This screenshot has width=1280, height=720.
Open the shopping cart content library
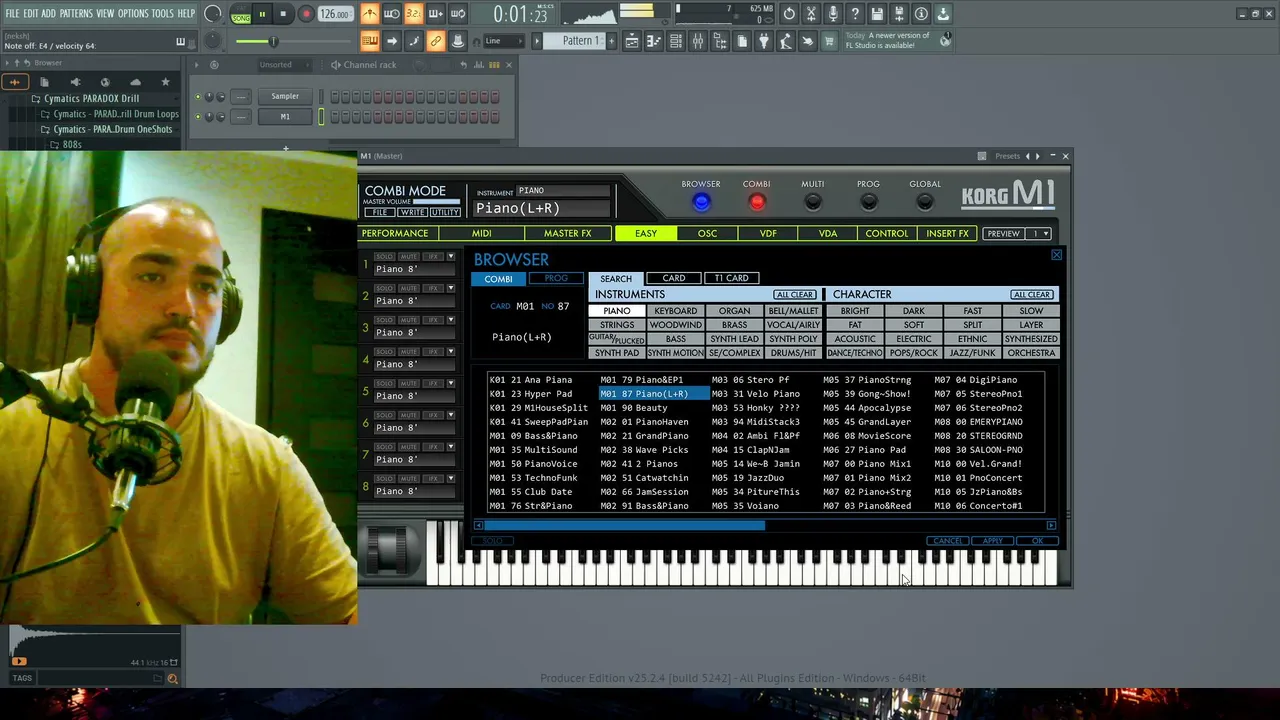[829, 41]
